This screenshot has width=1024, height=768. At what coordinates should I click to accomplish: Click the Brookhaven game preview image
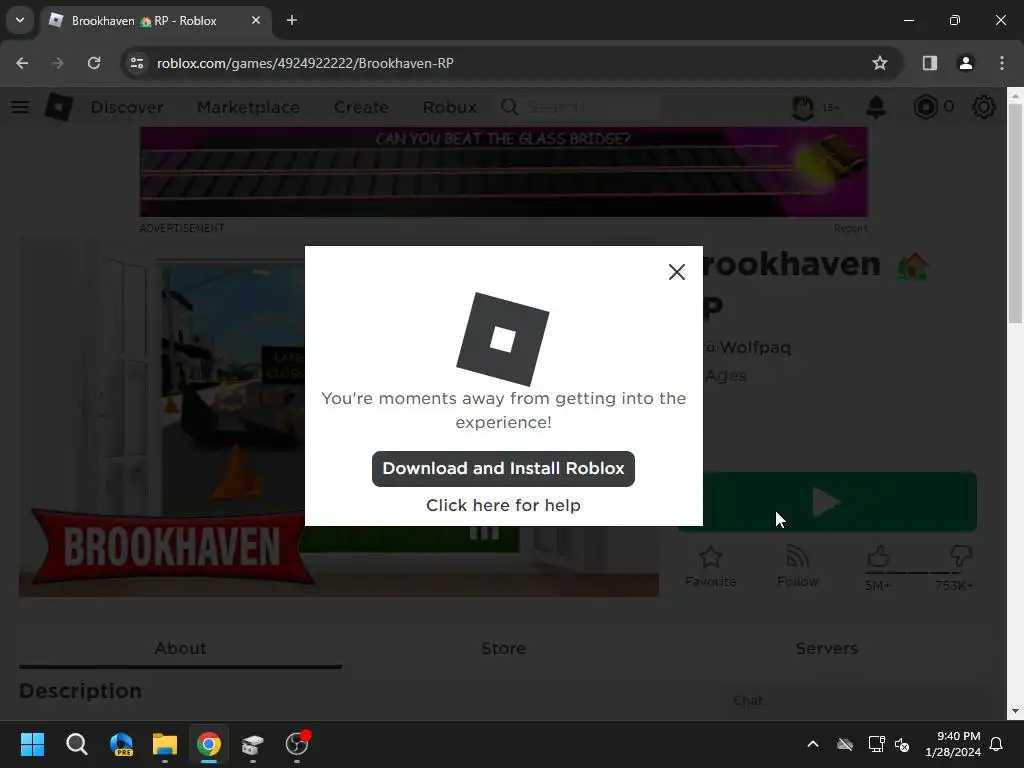click(338, 418)
